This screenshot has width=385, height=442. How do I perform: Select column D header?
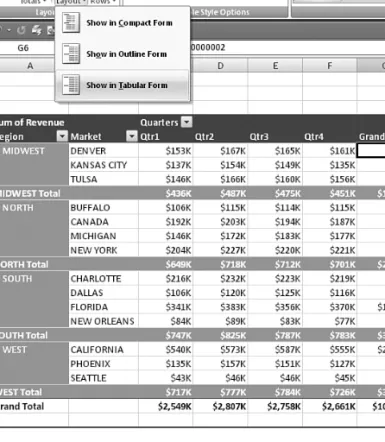pyautogui.click(x=220, y=66)
